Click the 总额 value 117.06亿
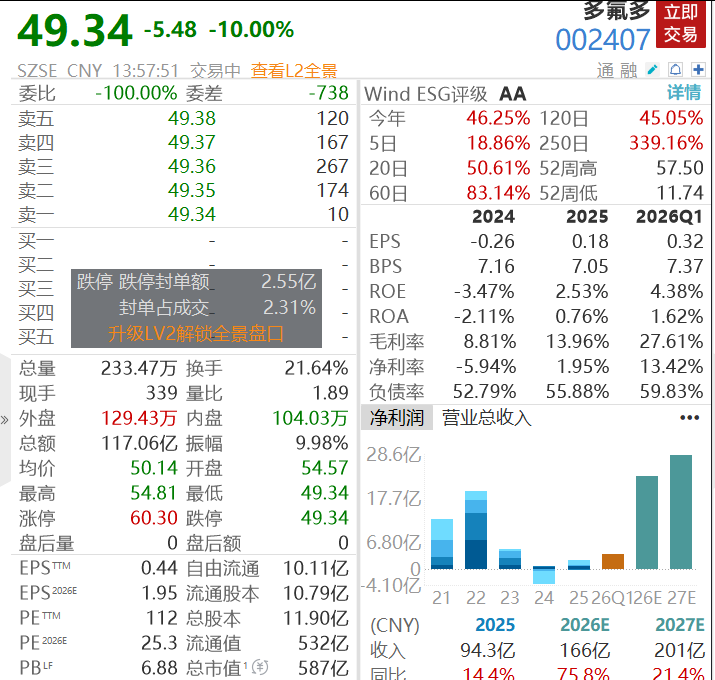 139,443
